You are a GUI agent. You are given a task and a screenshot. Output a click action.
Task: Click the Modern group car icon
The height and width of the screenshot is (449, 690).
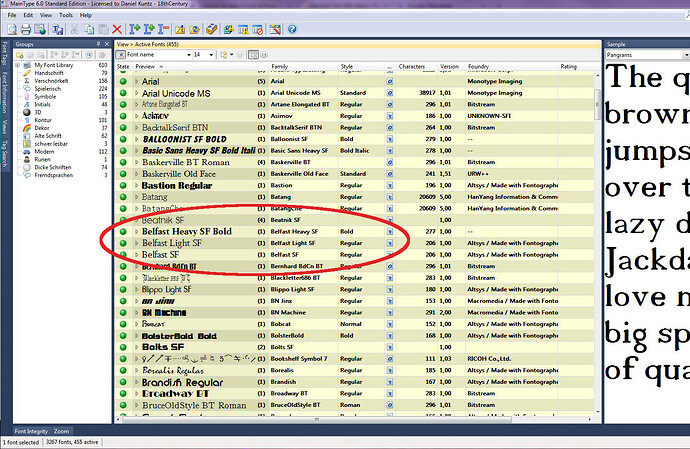(27, 151)
